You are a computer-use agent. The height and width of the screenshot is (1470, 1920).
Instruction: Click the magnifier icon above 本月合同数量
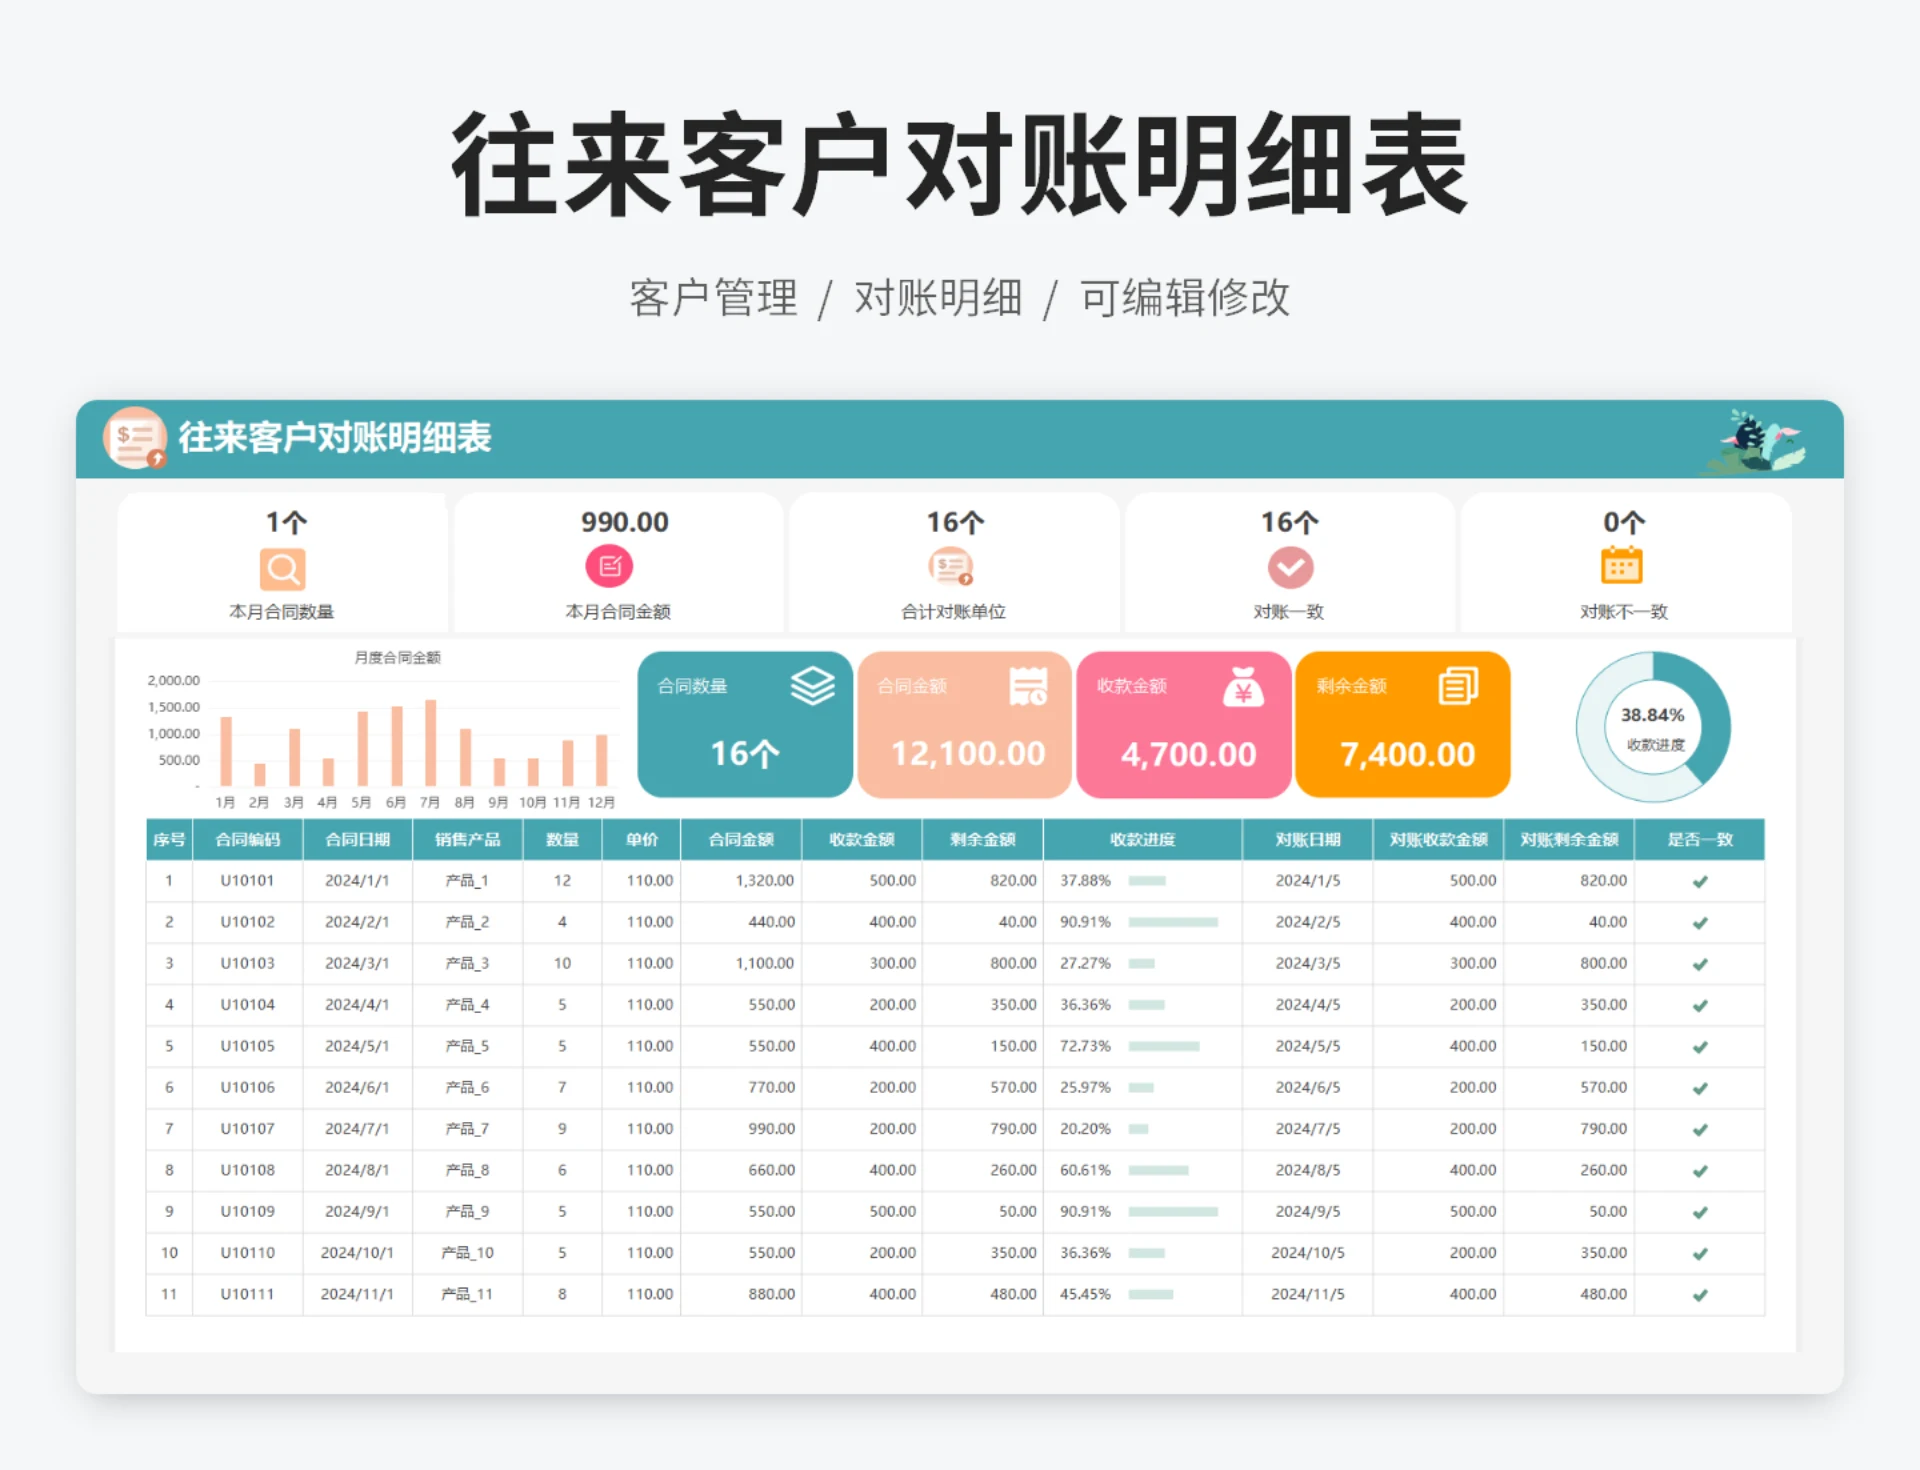[283, 568]
